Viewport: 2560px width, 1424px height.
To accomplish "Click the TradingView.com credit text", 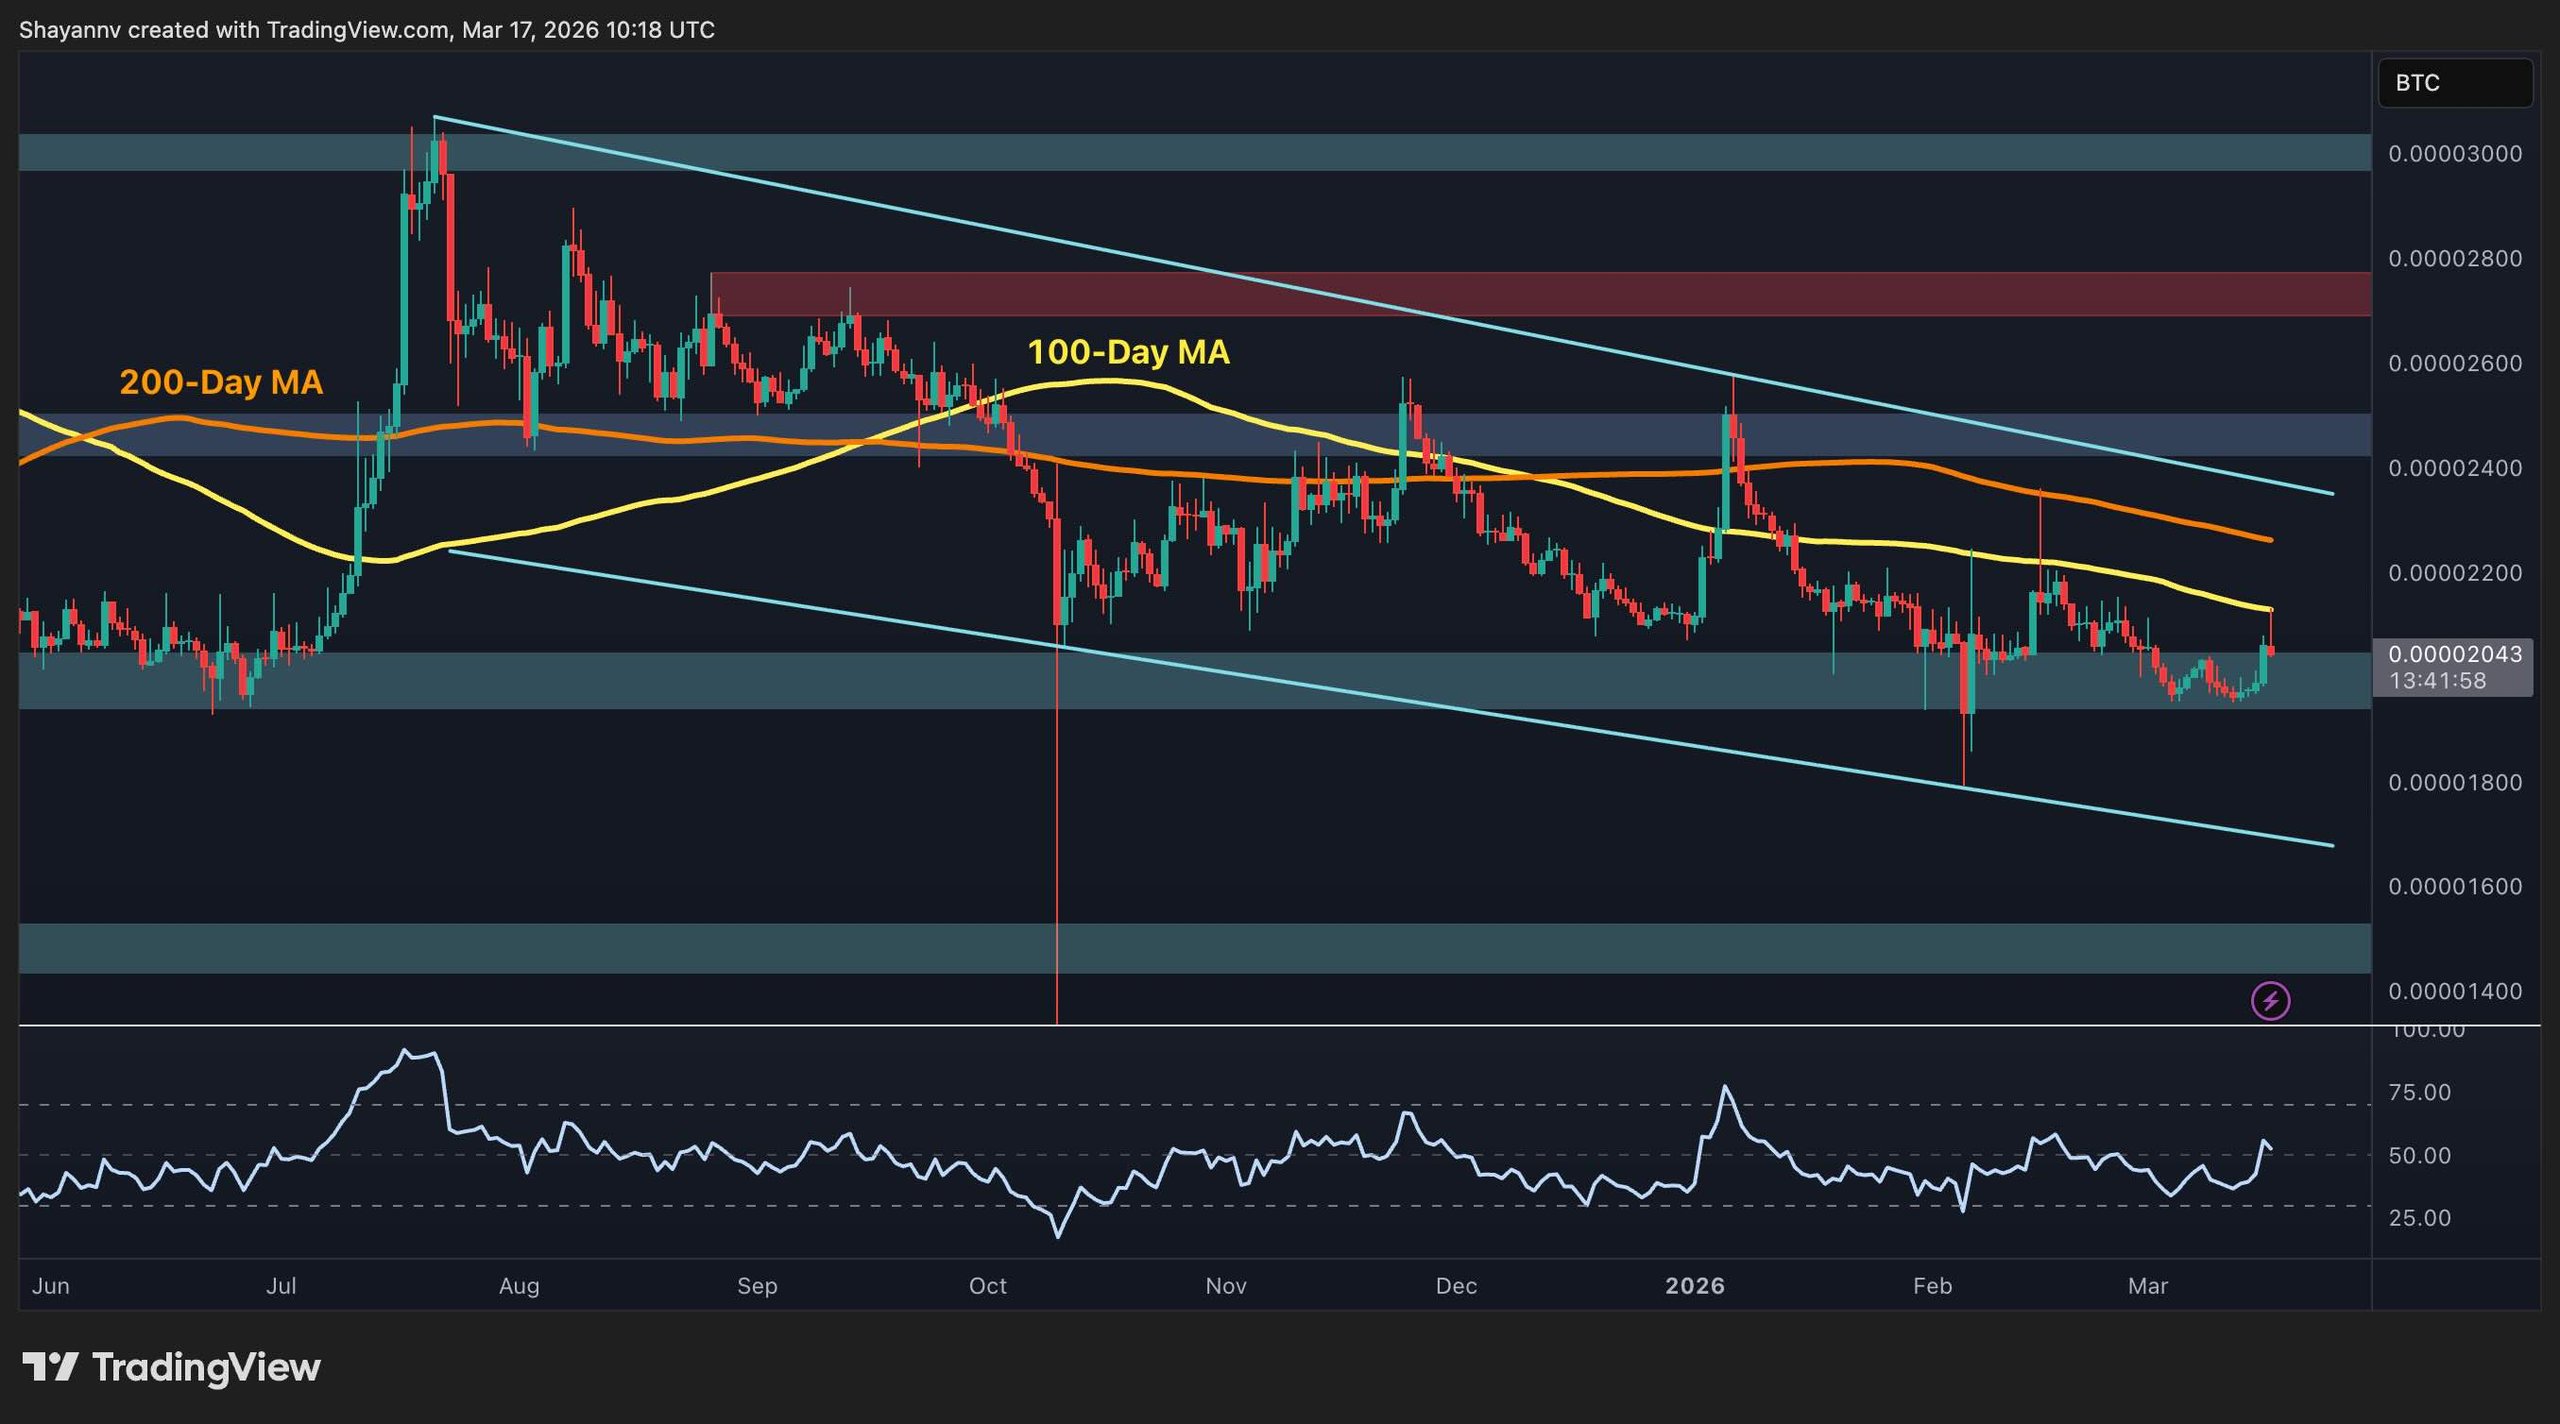I will (x=357, y=30).
